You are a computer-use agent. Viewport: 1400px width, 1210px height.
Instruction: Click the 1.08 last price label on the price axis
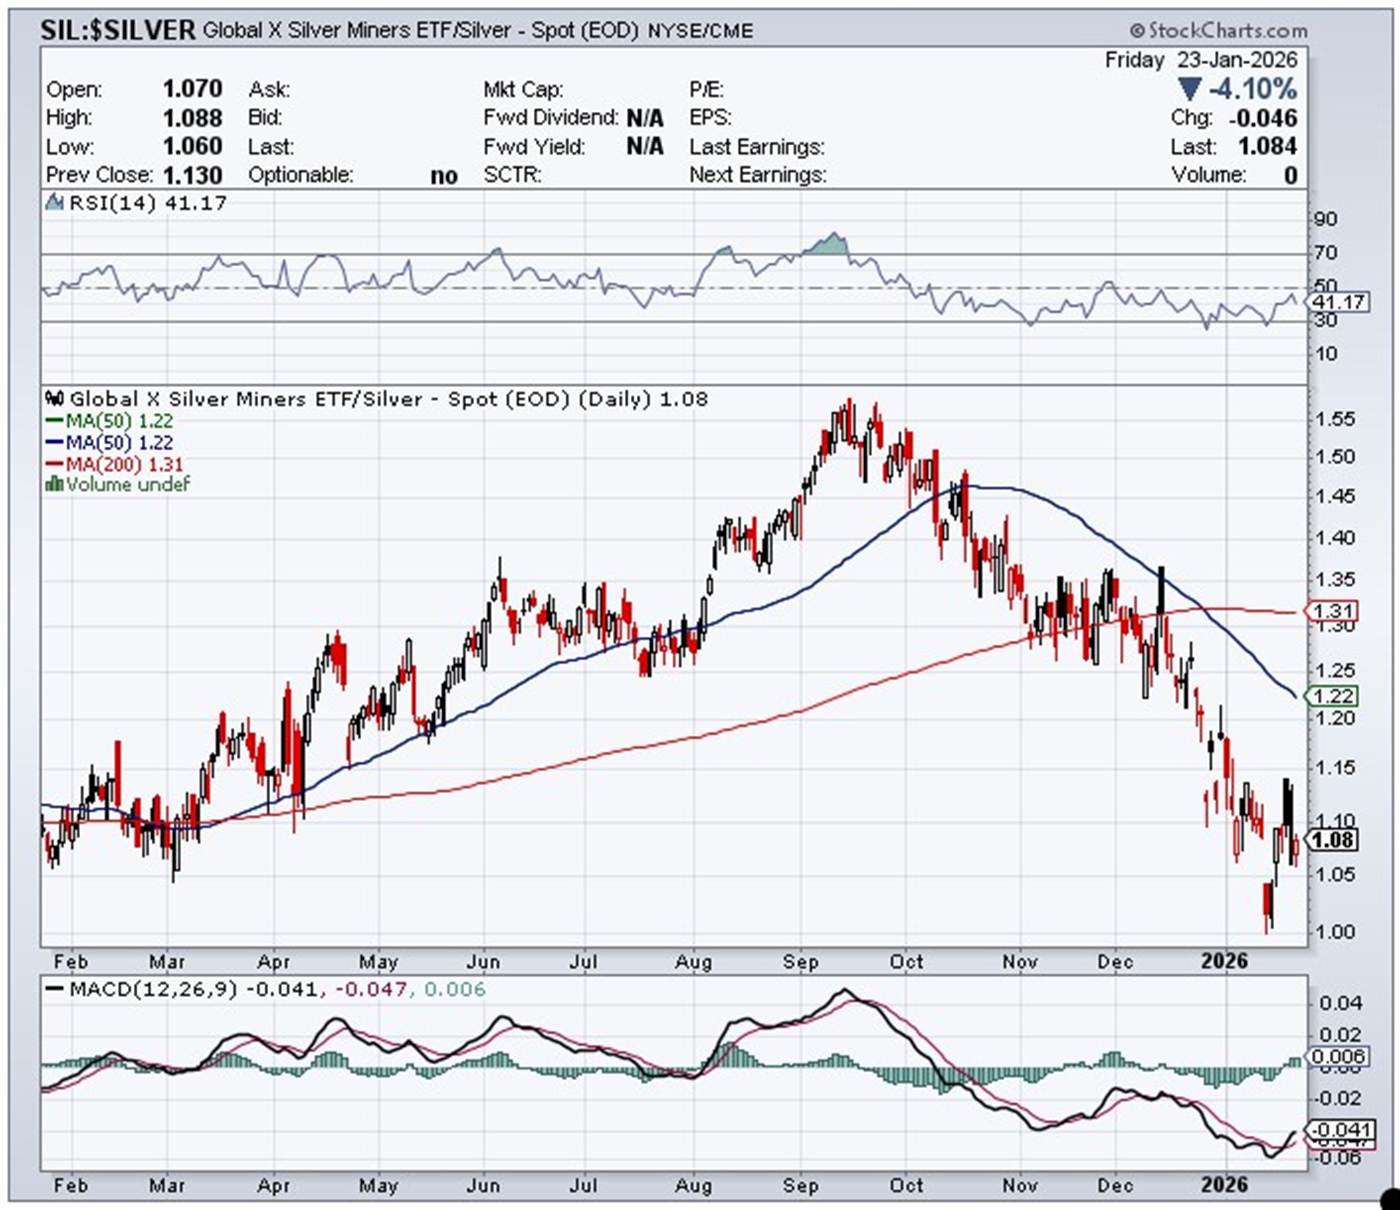pyautogui.click(x=1334, y=839)
